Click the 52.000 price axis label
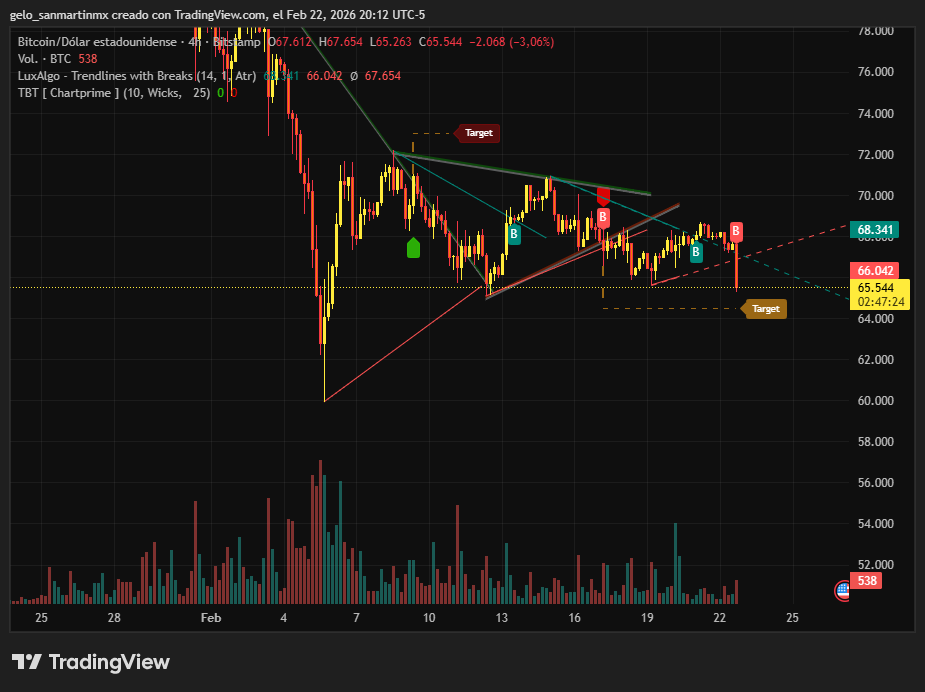This screenshot has width=925, height=692. tap(875, 565)
